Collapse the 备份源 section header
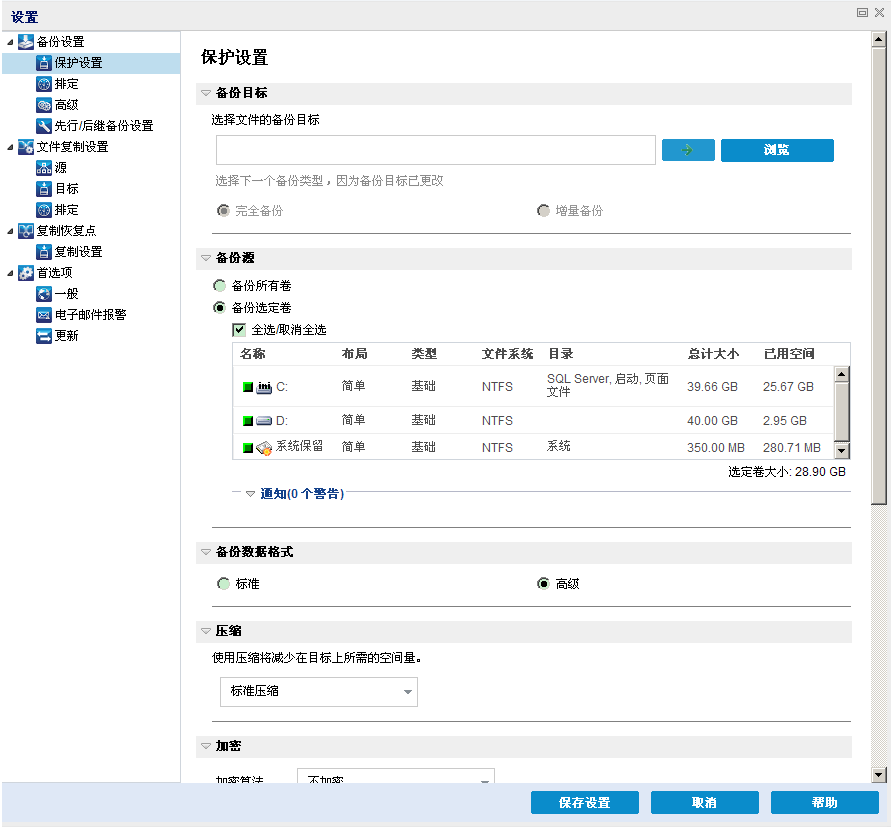 207,257
